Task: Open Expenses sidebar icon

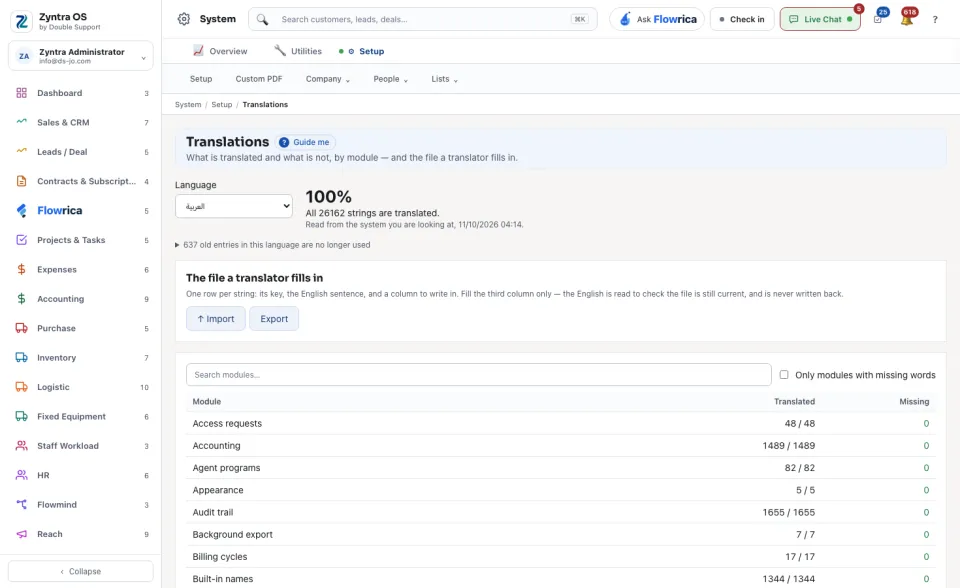Action: click(21, 269)
